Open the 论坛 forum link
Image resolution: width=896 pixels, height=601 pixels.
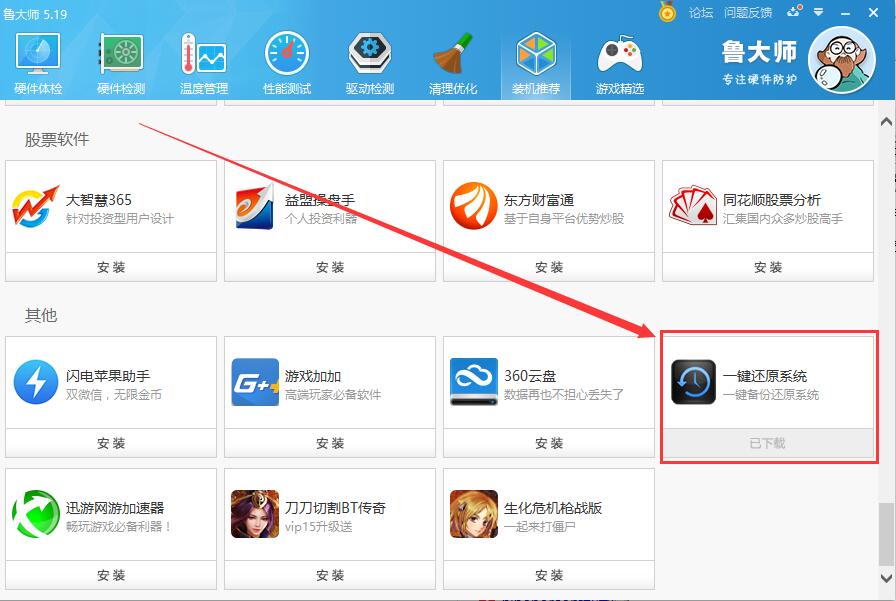click(x=703, y=12)
